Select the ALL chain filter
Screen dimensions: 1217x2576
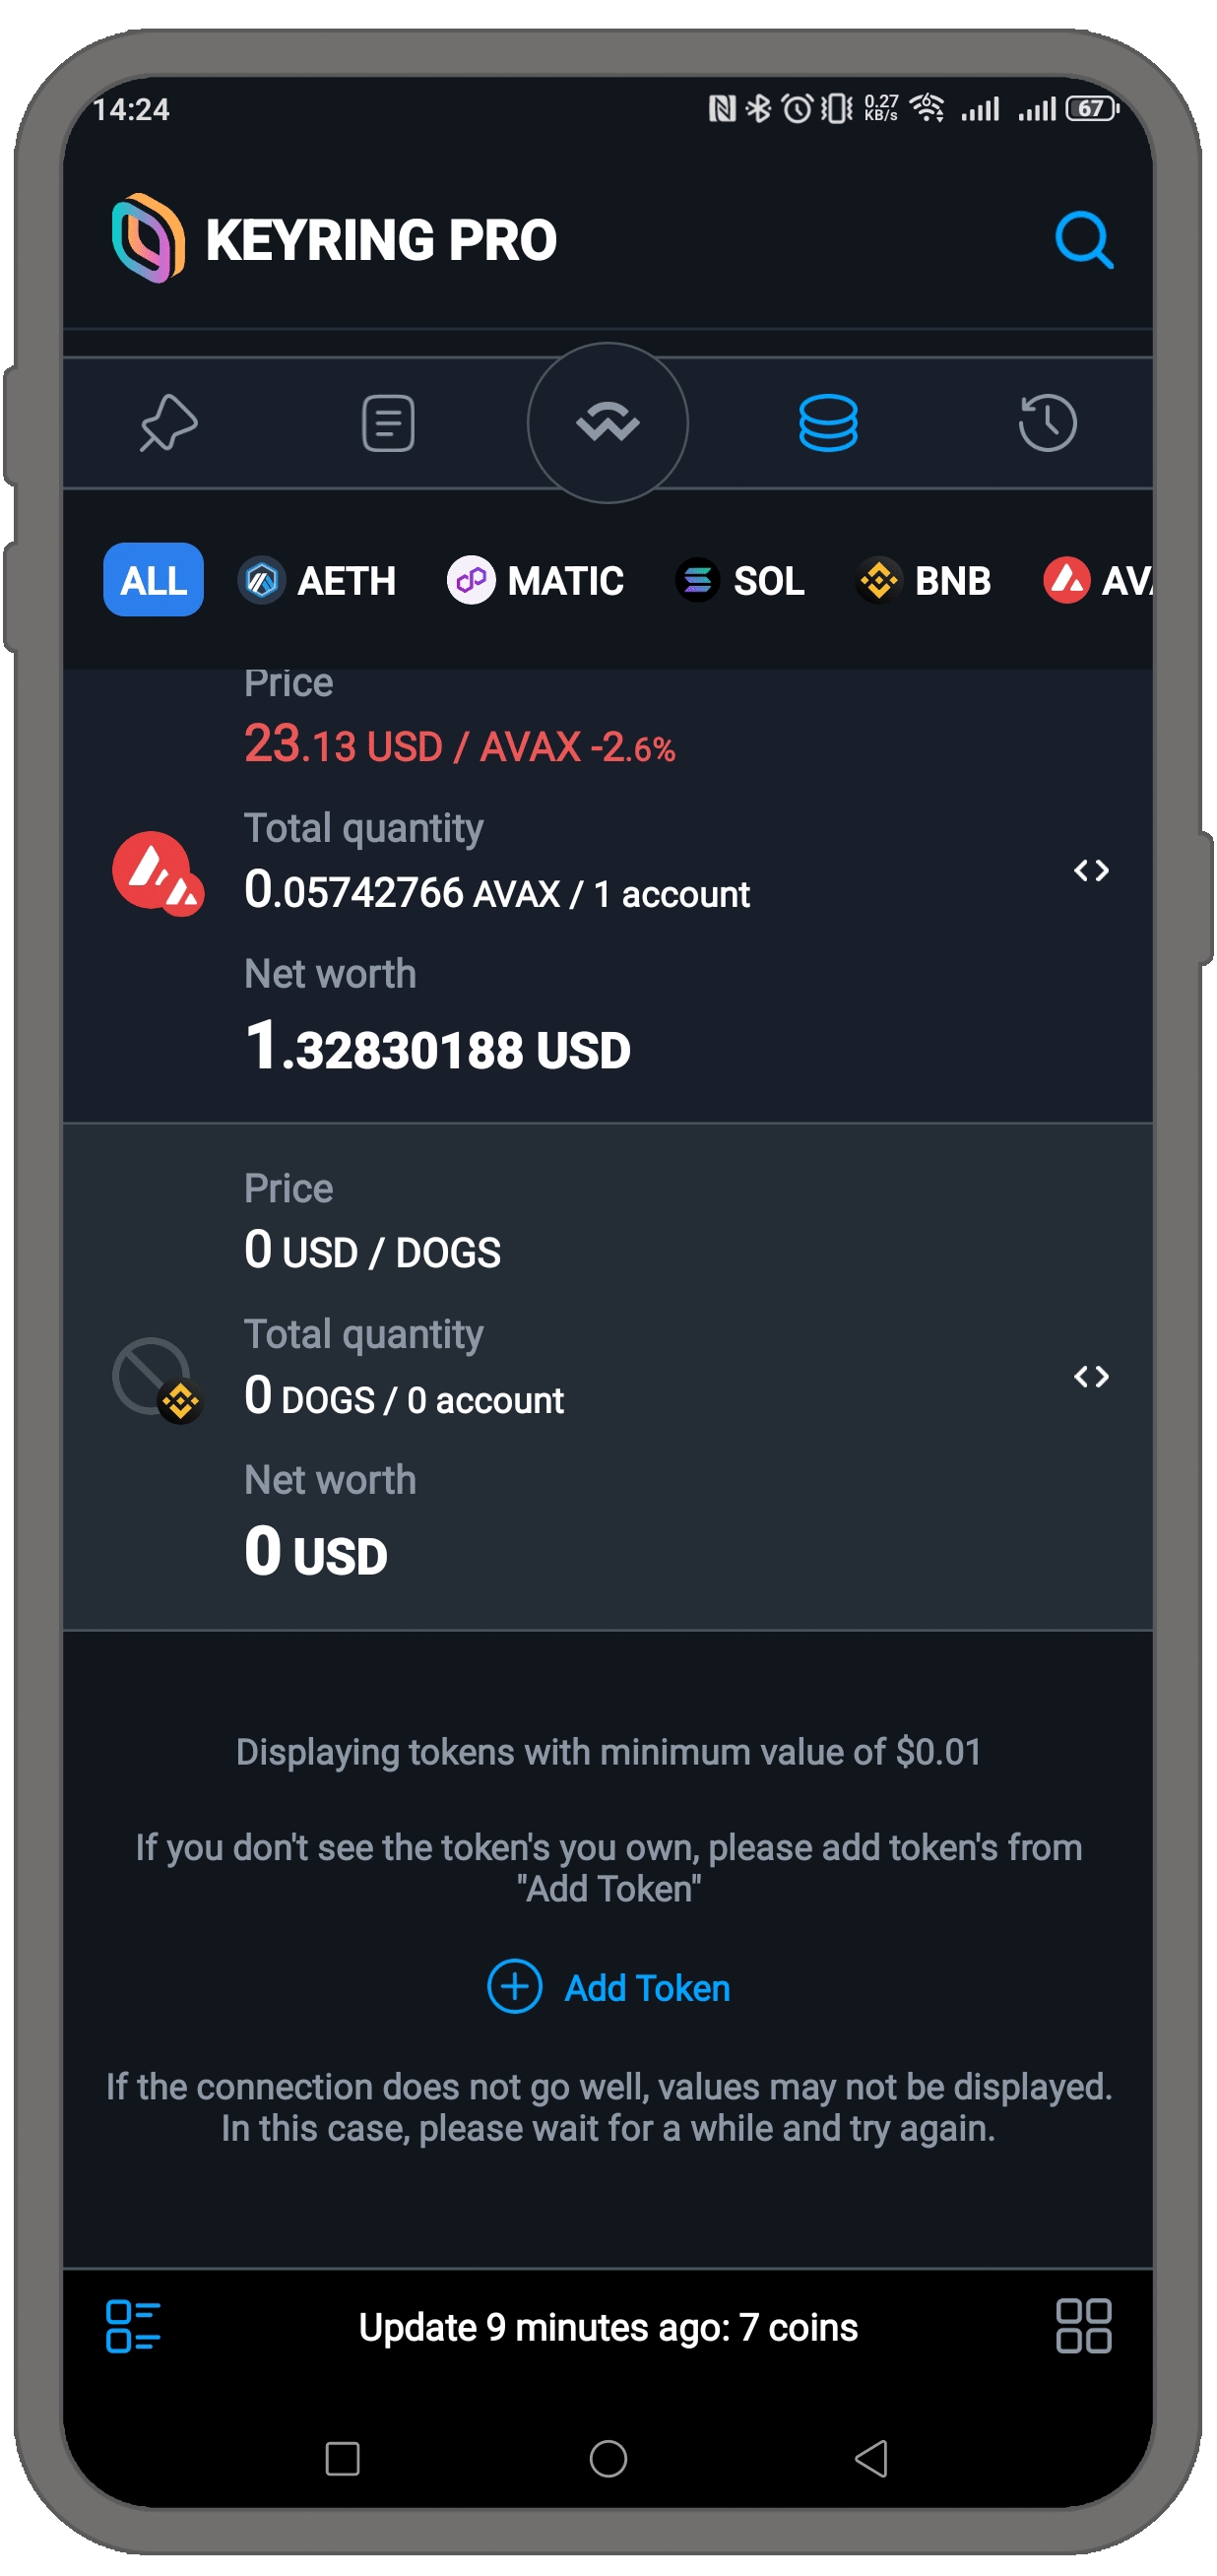[x=153, y=580]
